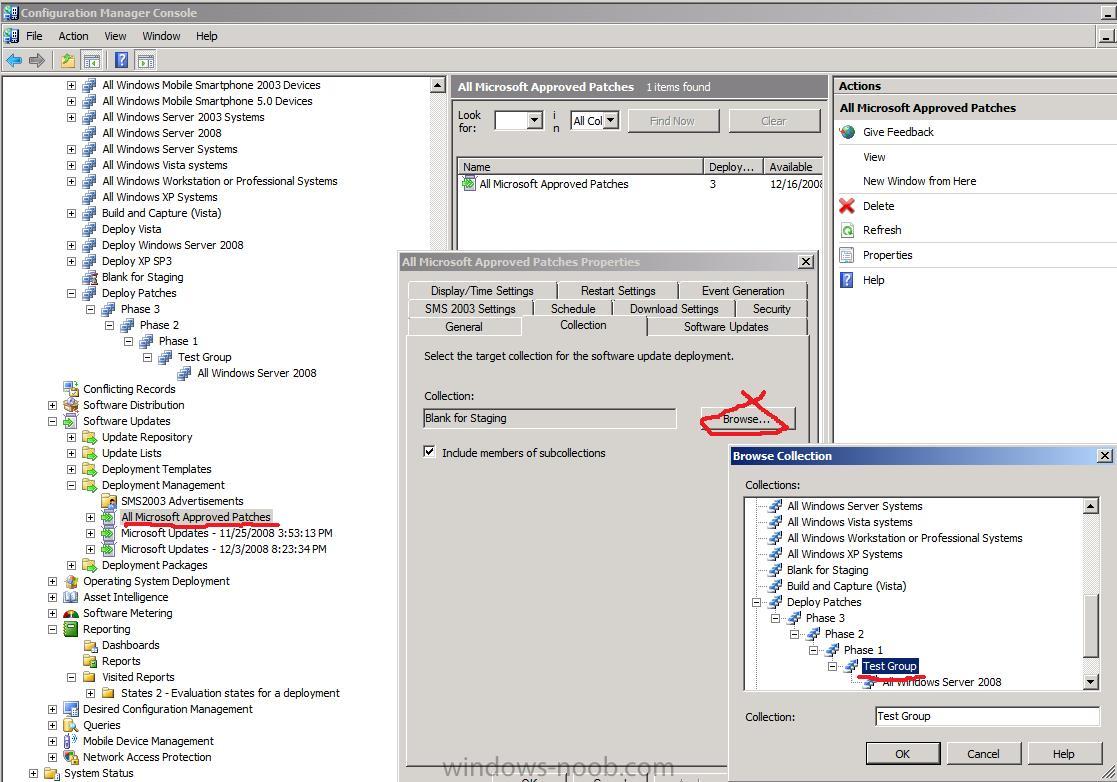The image size is (1117, 782).
Task: Click the Collection text field in Browse Collection
Action: pos(987,716)
